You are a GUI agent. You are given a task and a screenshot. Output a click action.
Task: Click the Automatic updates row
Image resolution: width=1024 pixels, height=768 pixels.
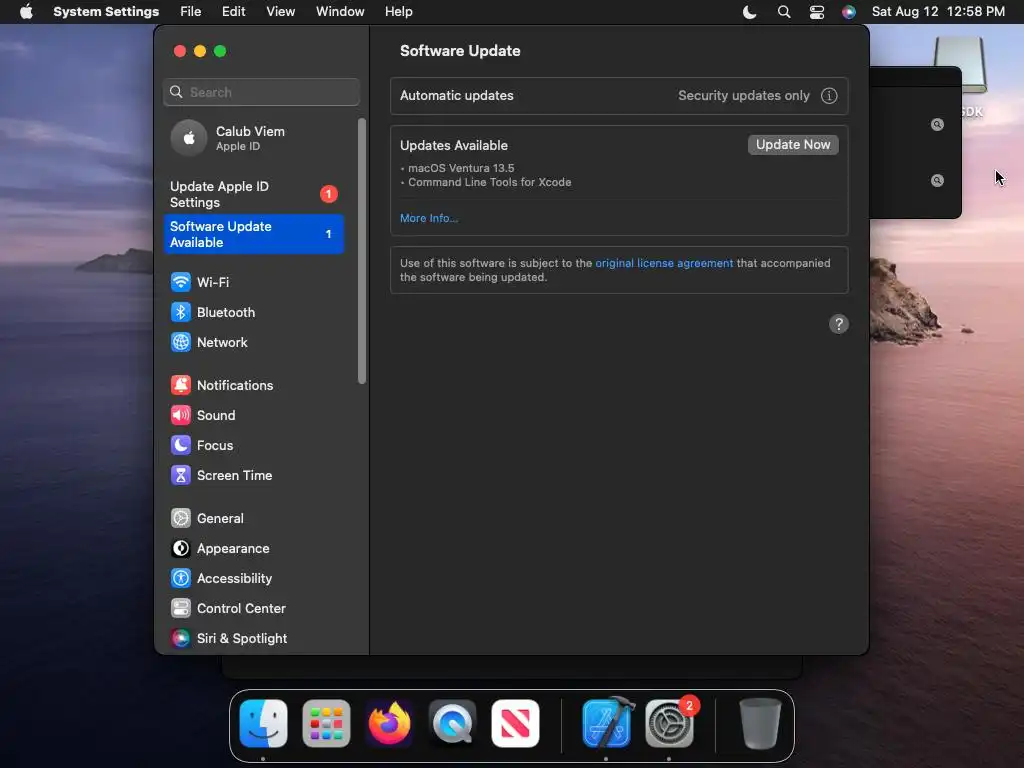(619, 96)
